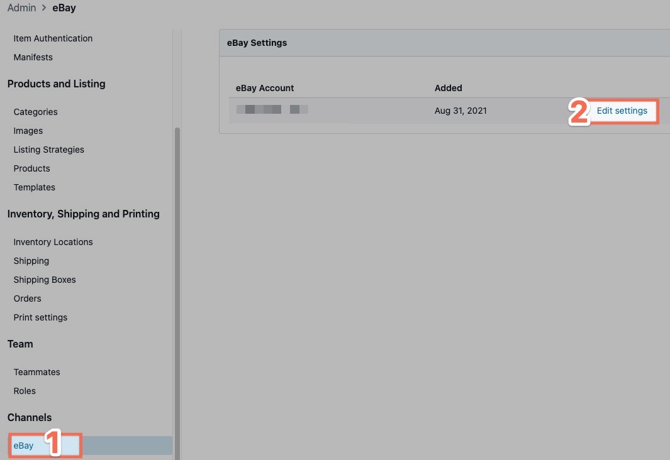
Task: Click the Aug 31, 2021 added date
Action: click(460, 110)
